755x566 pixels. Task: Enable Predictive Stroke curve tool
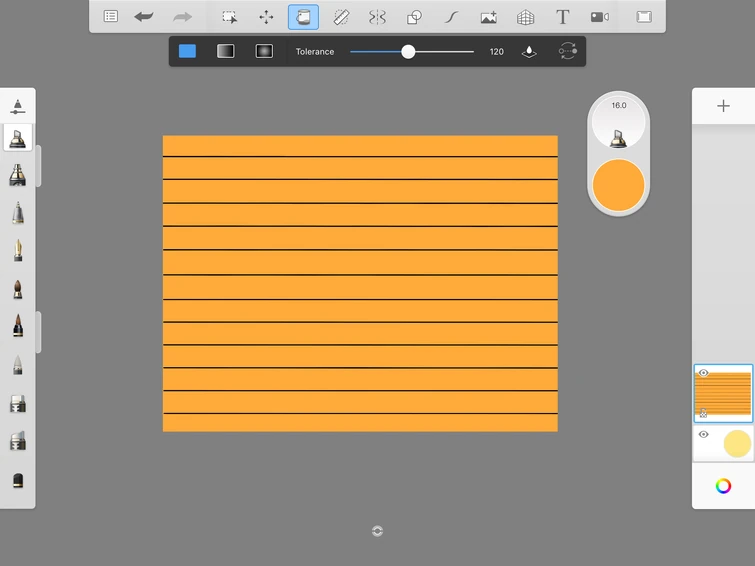[x=451, y=17]
